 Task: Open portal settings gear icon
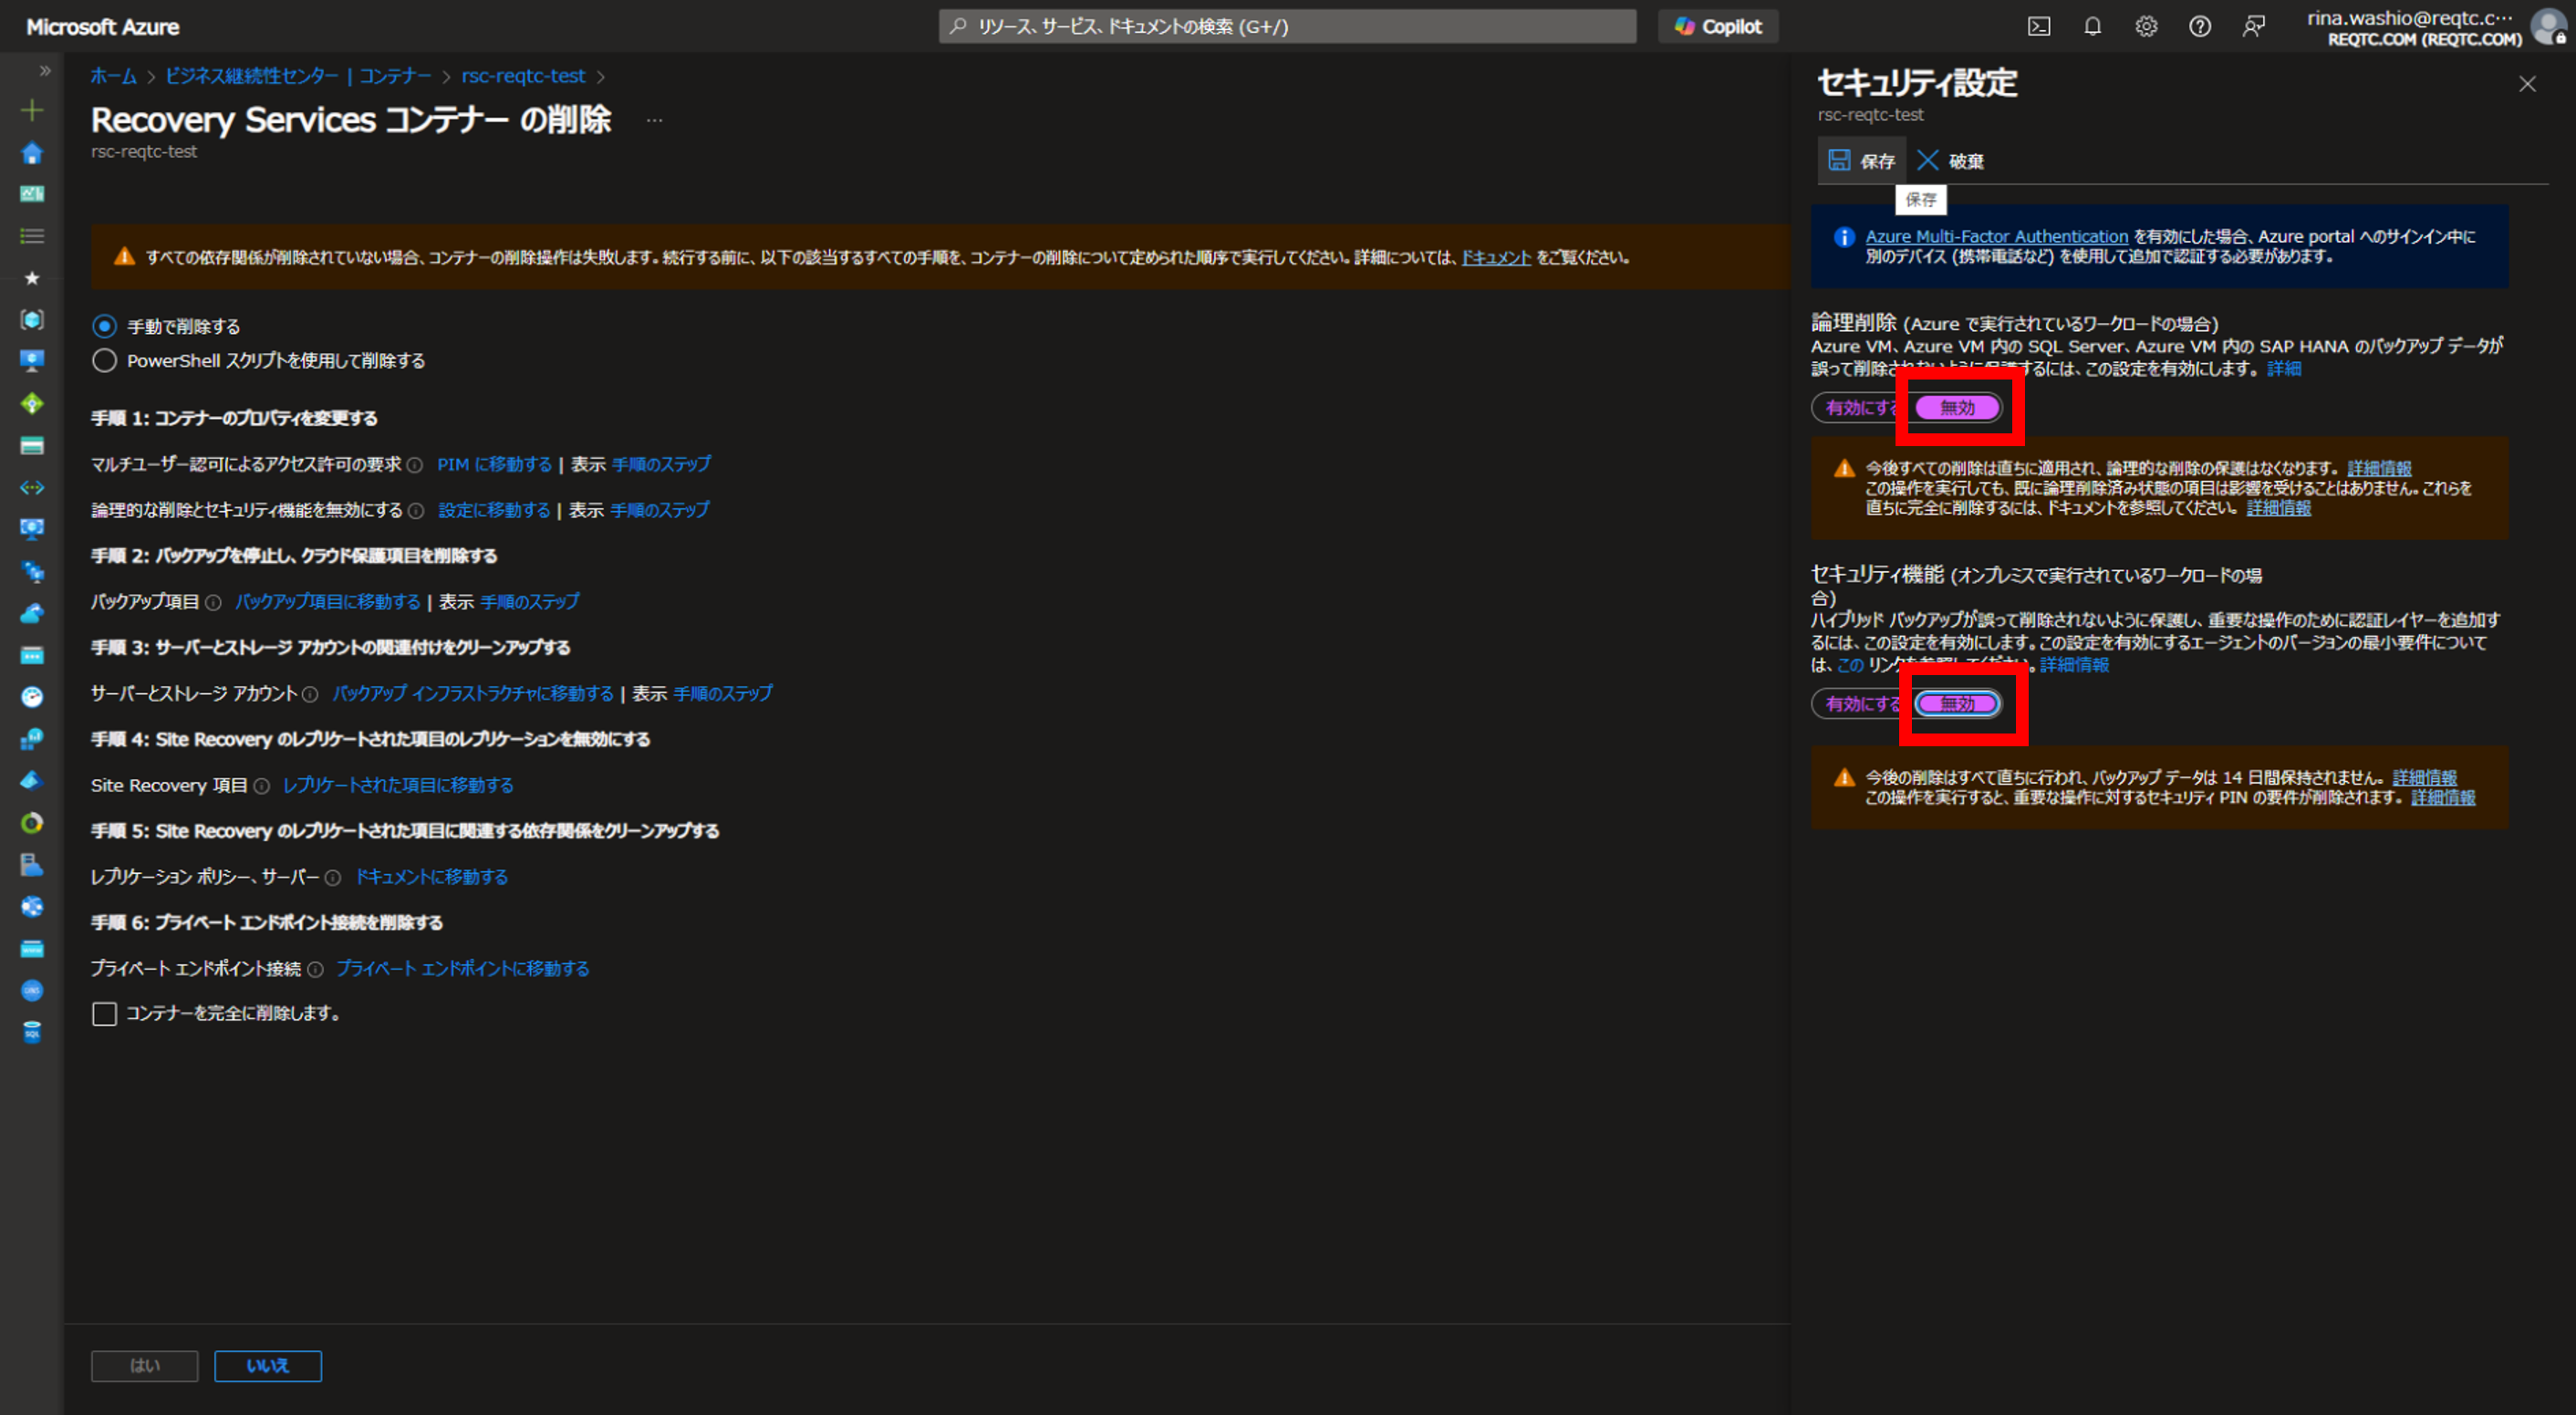click(x=2146, y=27)
